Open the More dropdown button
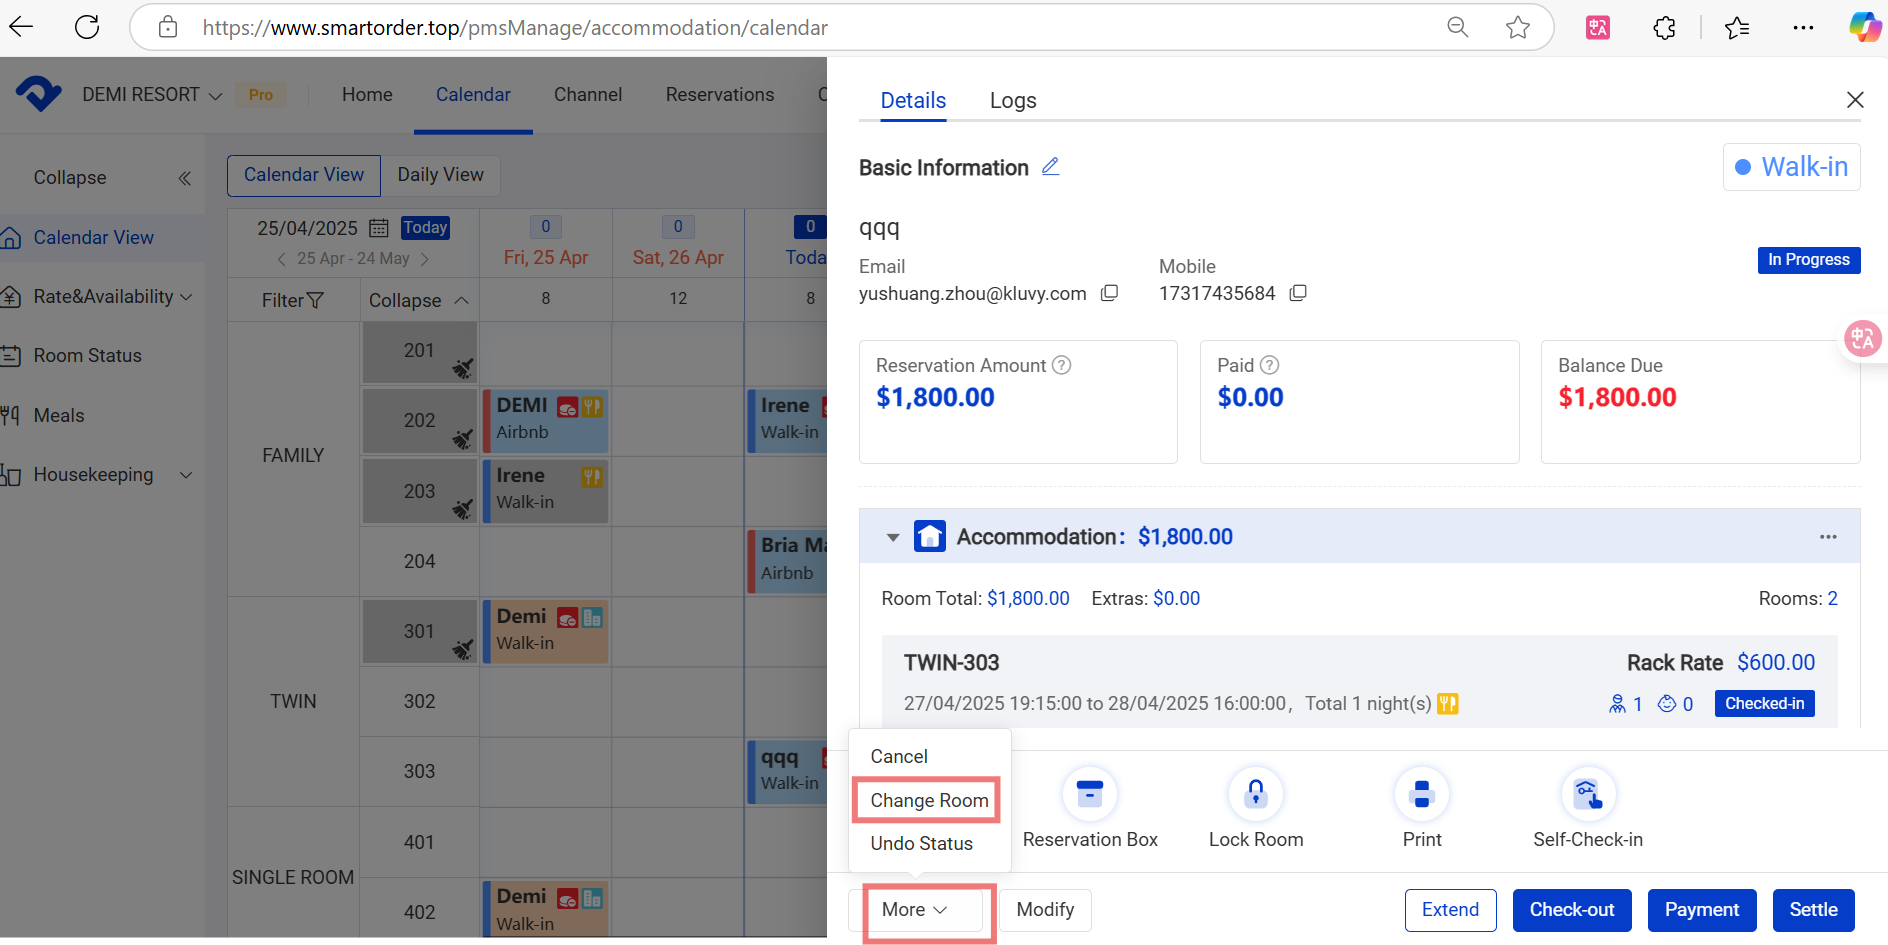Viewport: 1888px width, 945px height. (914, 909)
